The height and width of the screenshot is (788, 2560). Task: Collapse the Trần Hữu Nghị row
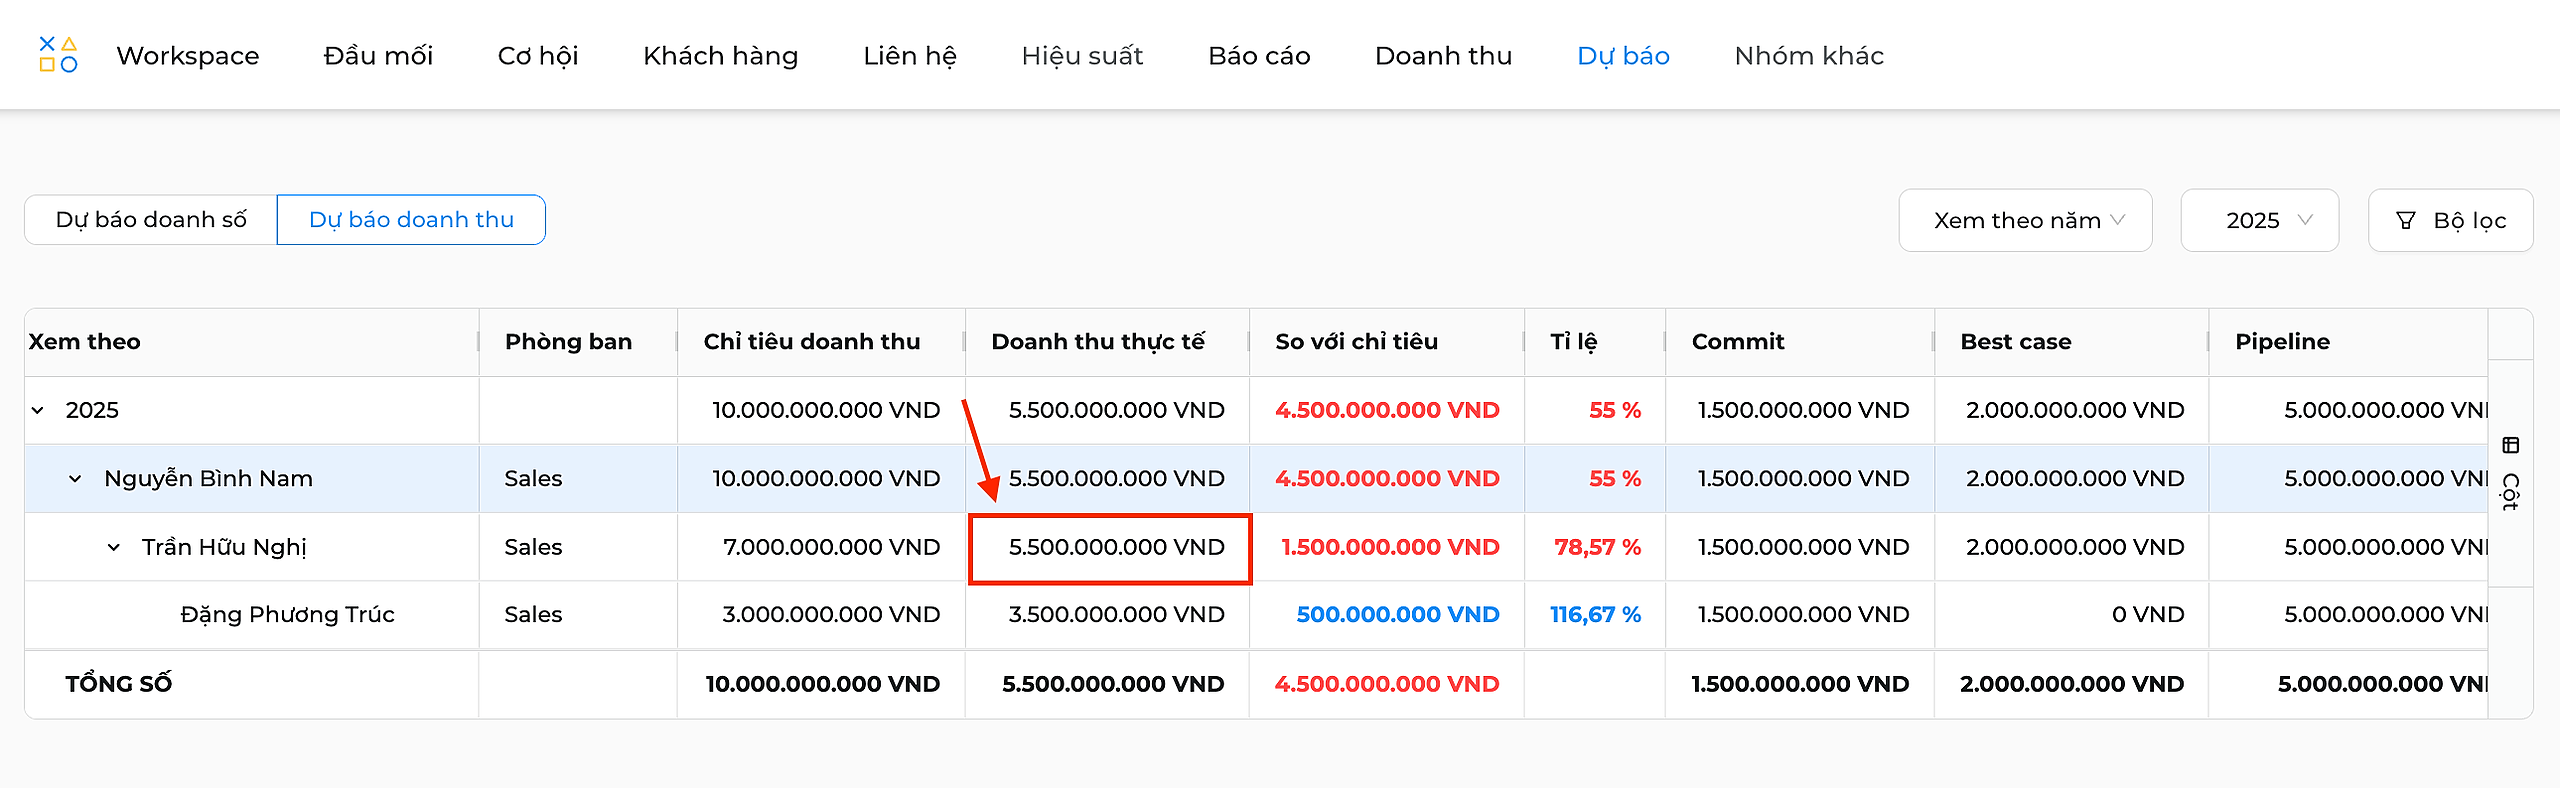(114, 547)
